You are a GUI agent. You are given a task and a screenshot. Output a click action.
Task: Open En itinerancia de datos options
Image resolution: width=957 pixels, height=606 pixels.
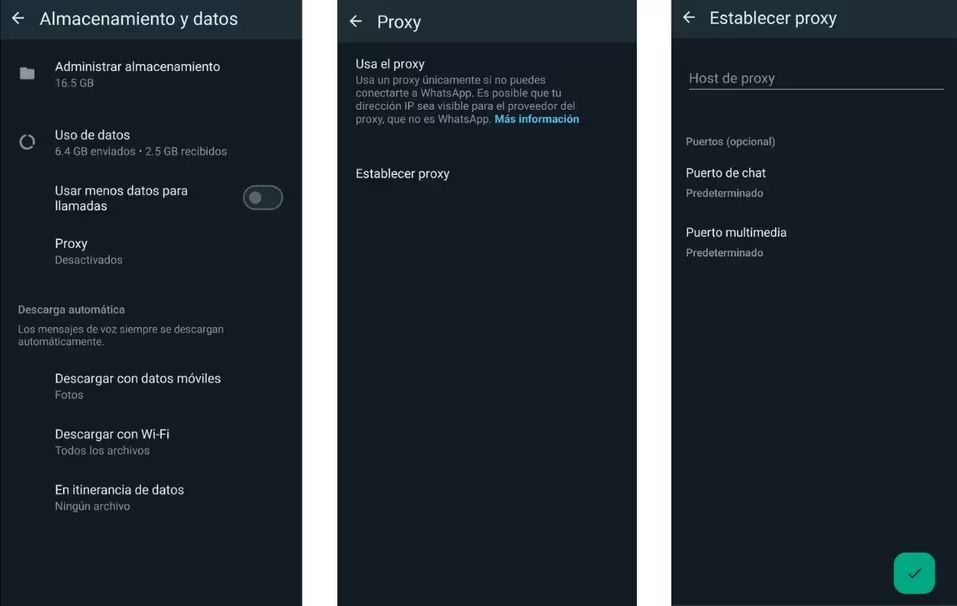coord(119,497)
